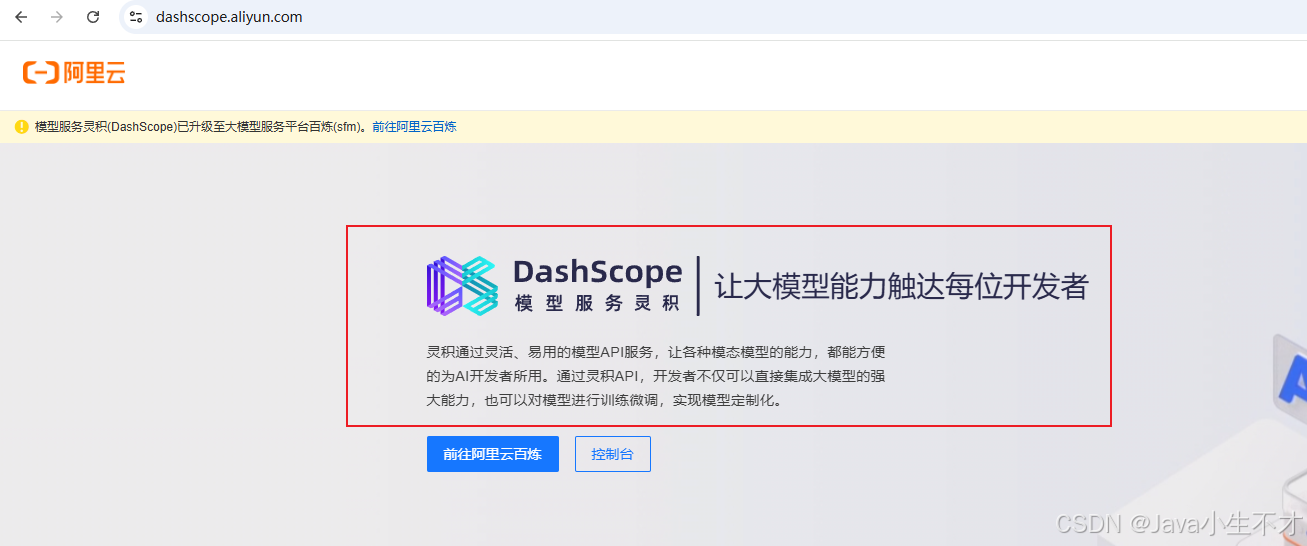
Task: Select the DashScope 模型服务灵积 title text
Action: tap(598, 285)
